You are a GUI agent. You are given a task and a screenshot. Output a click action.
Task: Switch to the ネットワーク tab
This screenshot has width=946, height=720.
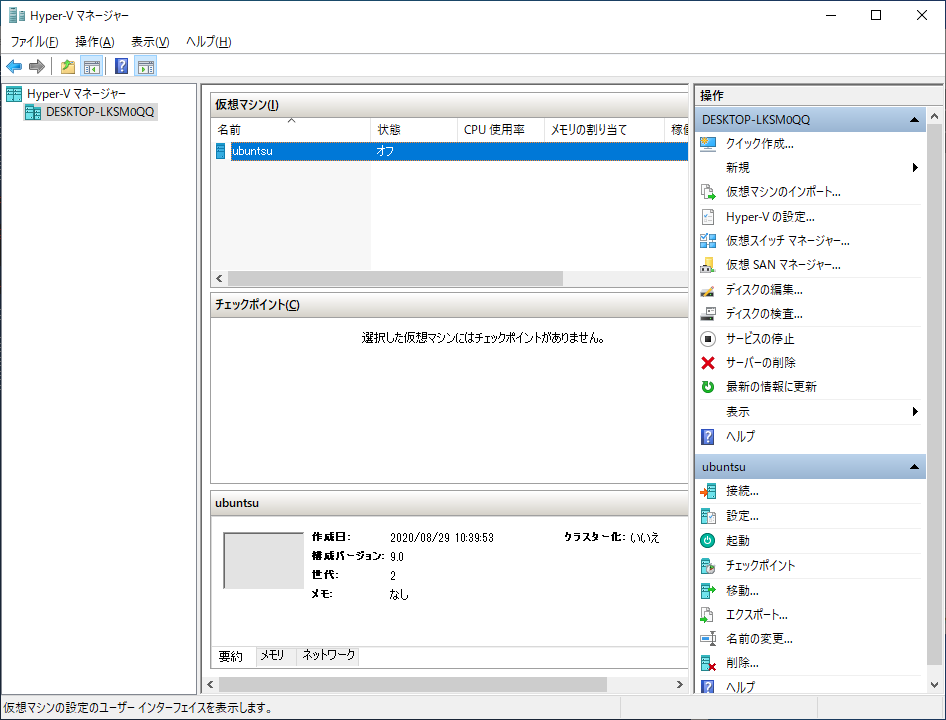click(328, 655)
